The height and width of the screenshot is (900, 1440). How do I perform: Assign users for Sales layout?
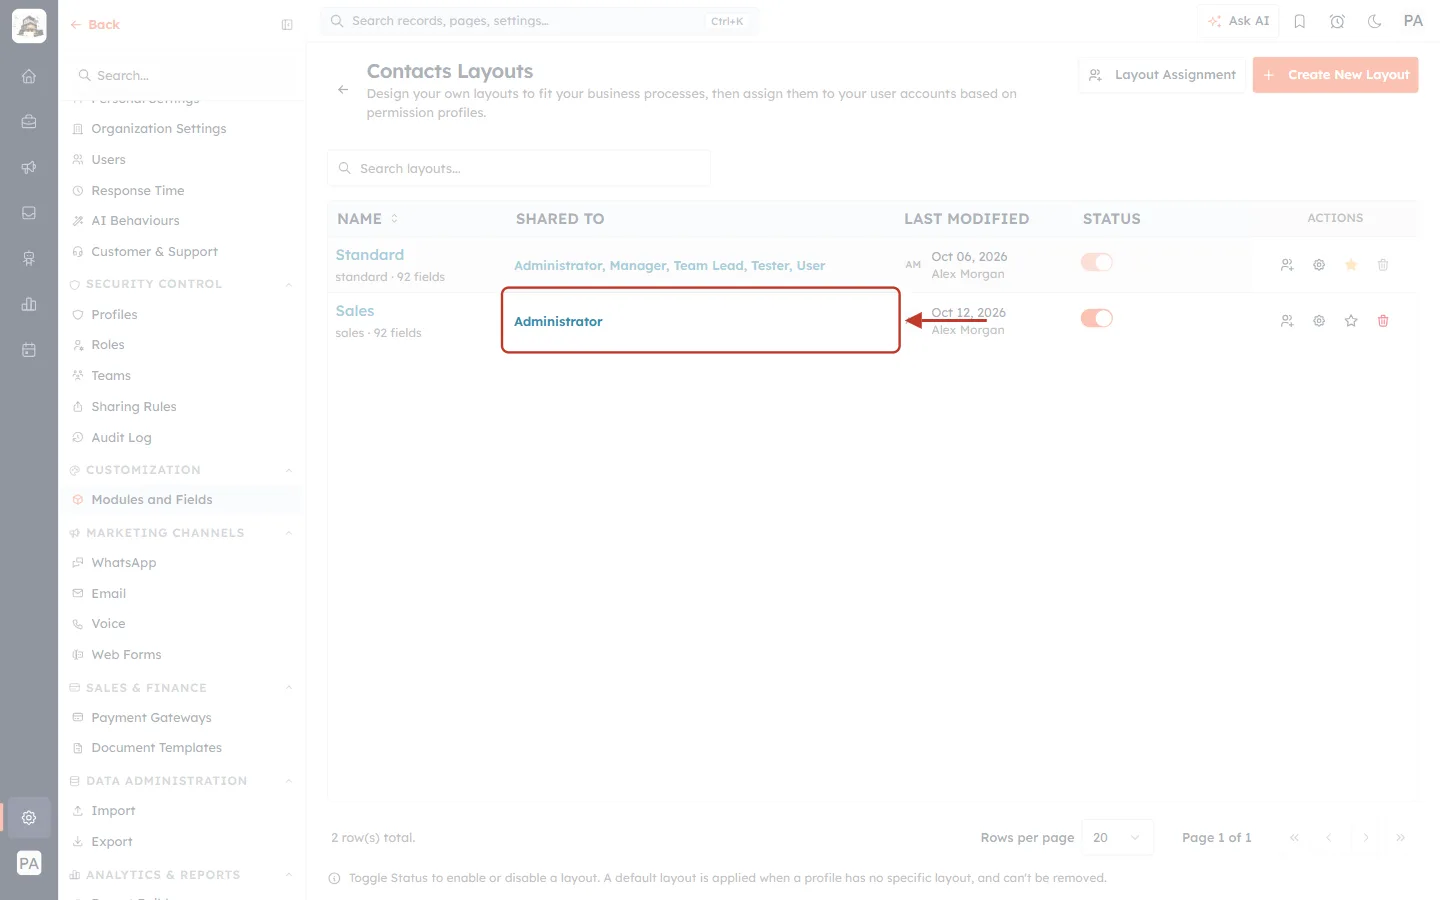[x=1287, y=321]
